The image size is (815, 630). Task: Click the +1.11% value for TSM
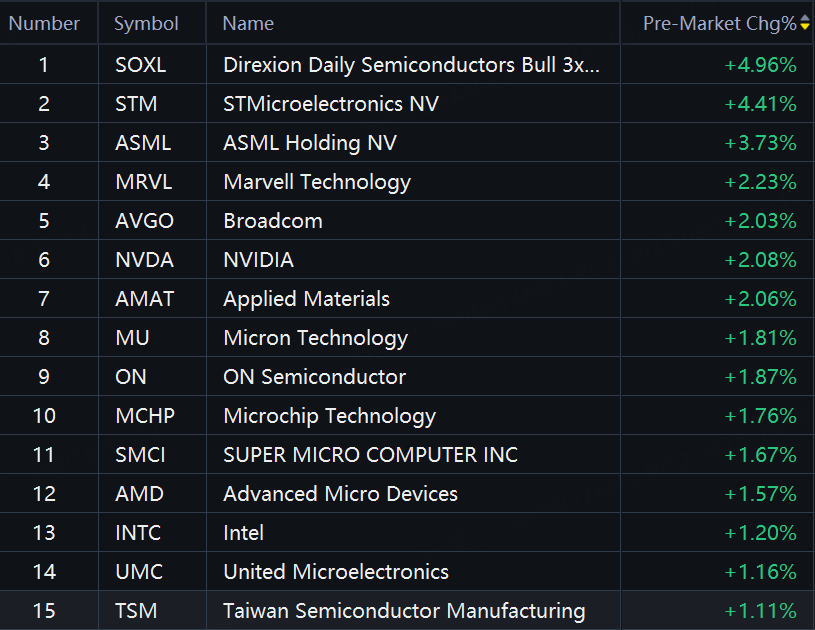coord(760,611)
